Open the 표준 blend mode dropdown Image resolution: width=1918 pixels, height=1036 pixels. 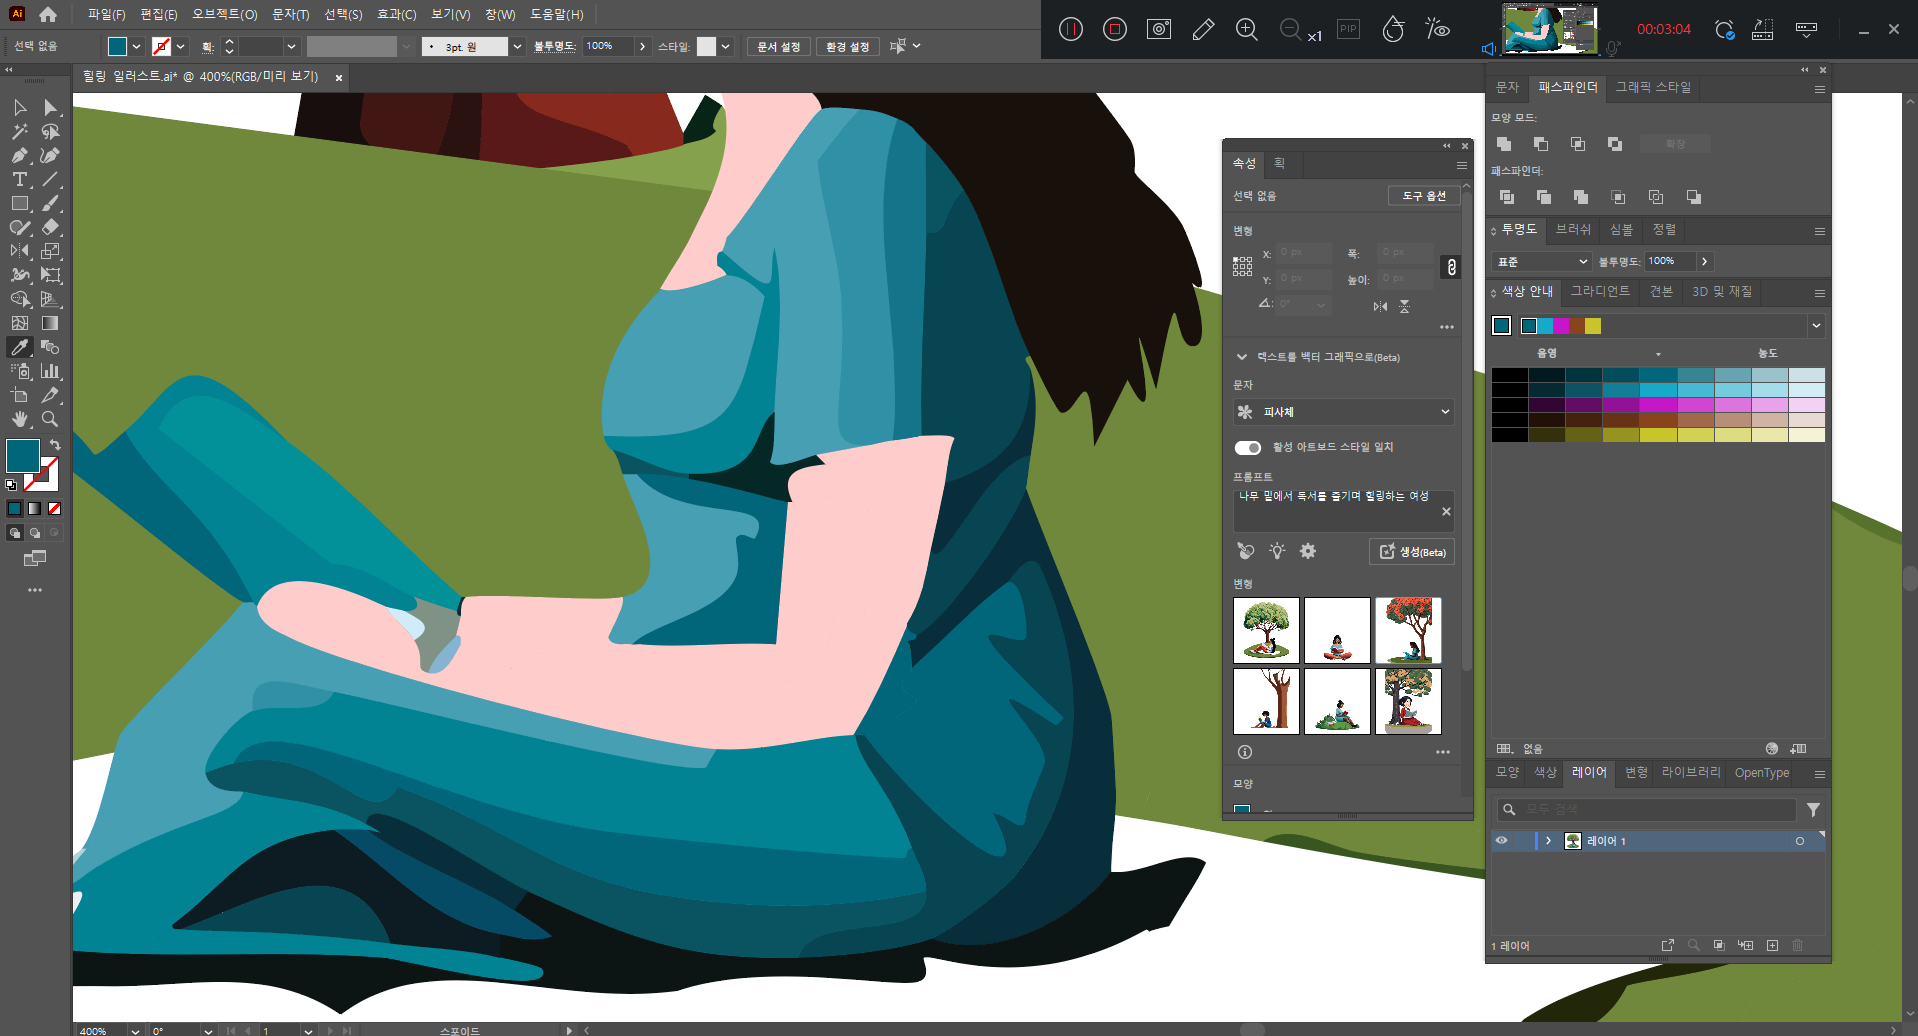click(1541, 261)
